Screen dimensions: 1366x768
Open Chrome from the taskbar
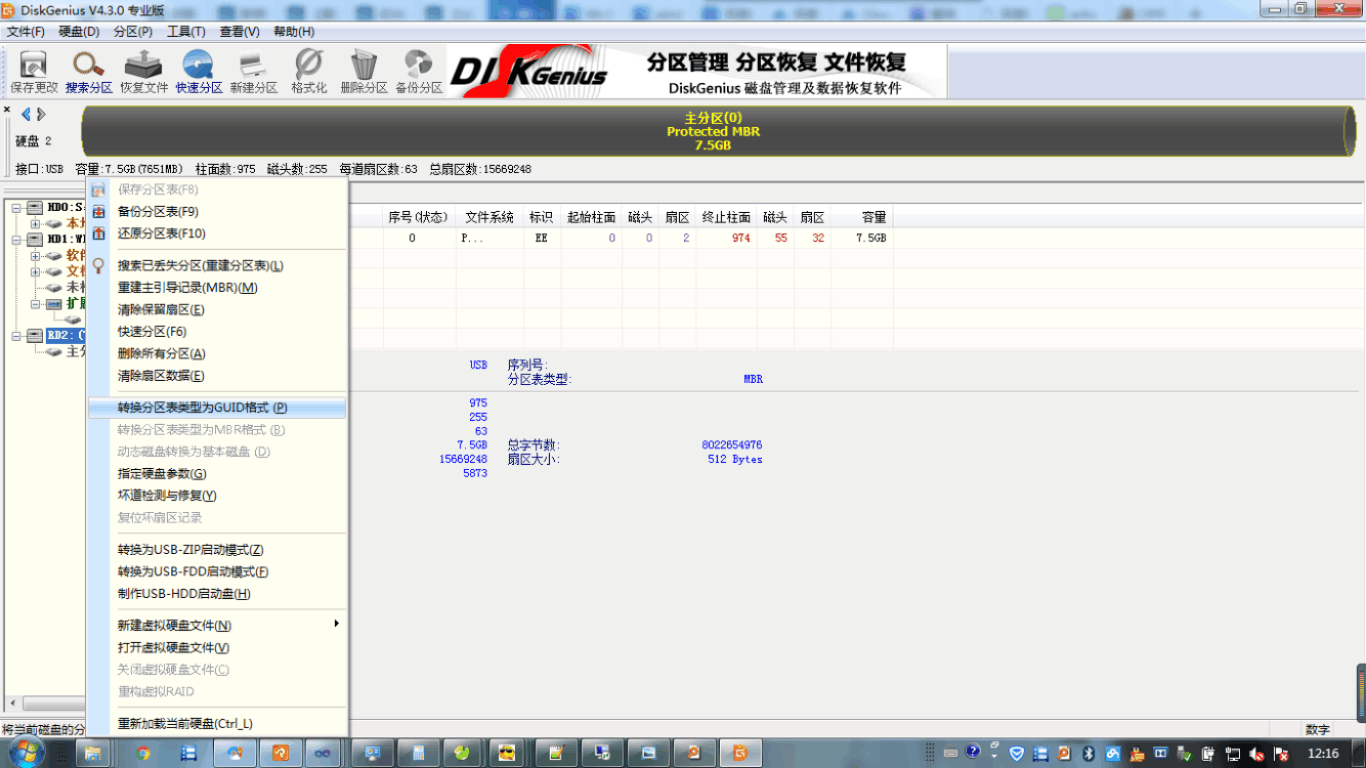pyautogui.click(x=143, y=753)
